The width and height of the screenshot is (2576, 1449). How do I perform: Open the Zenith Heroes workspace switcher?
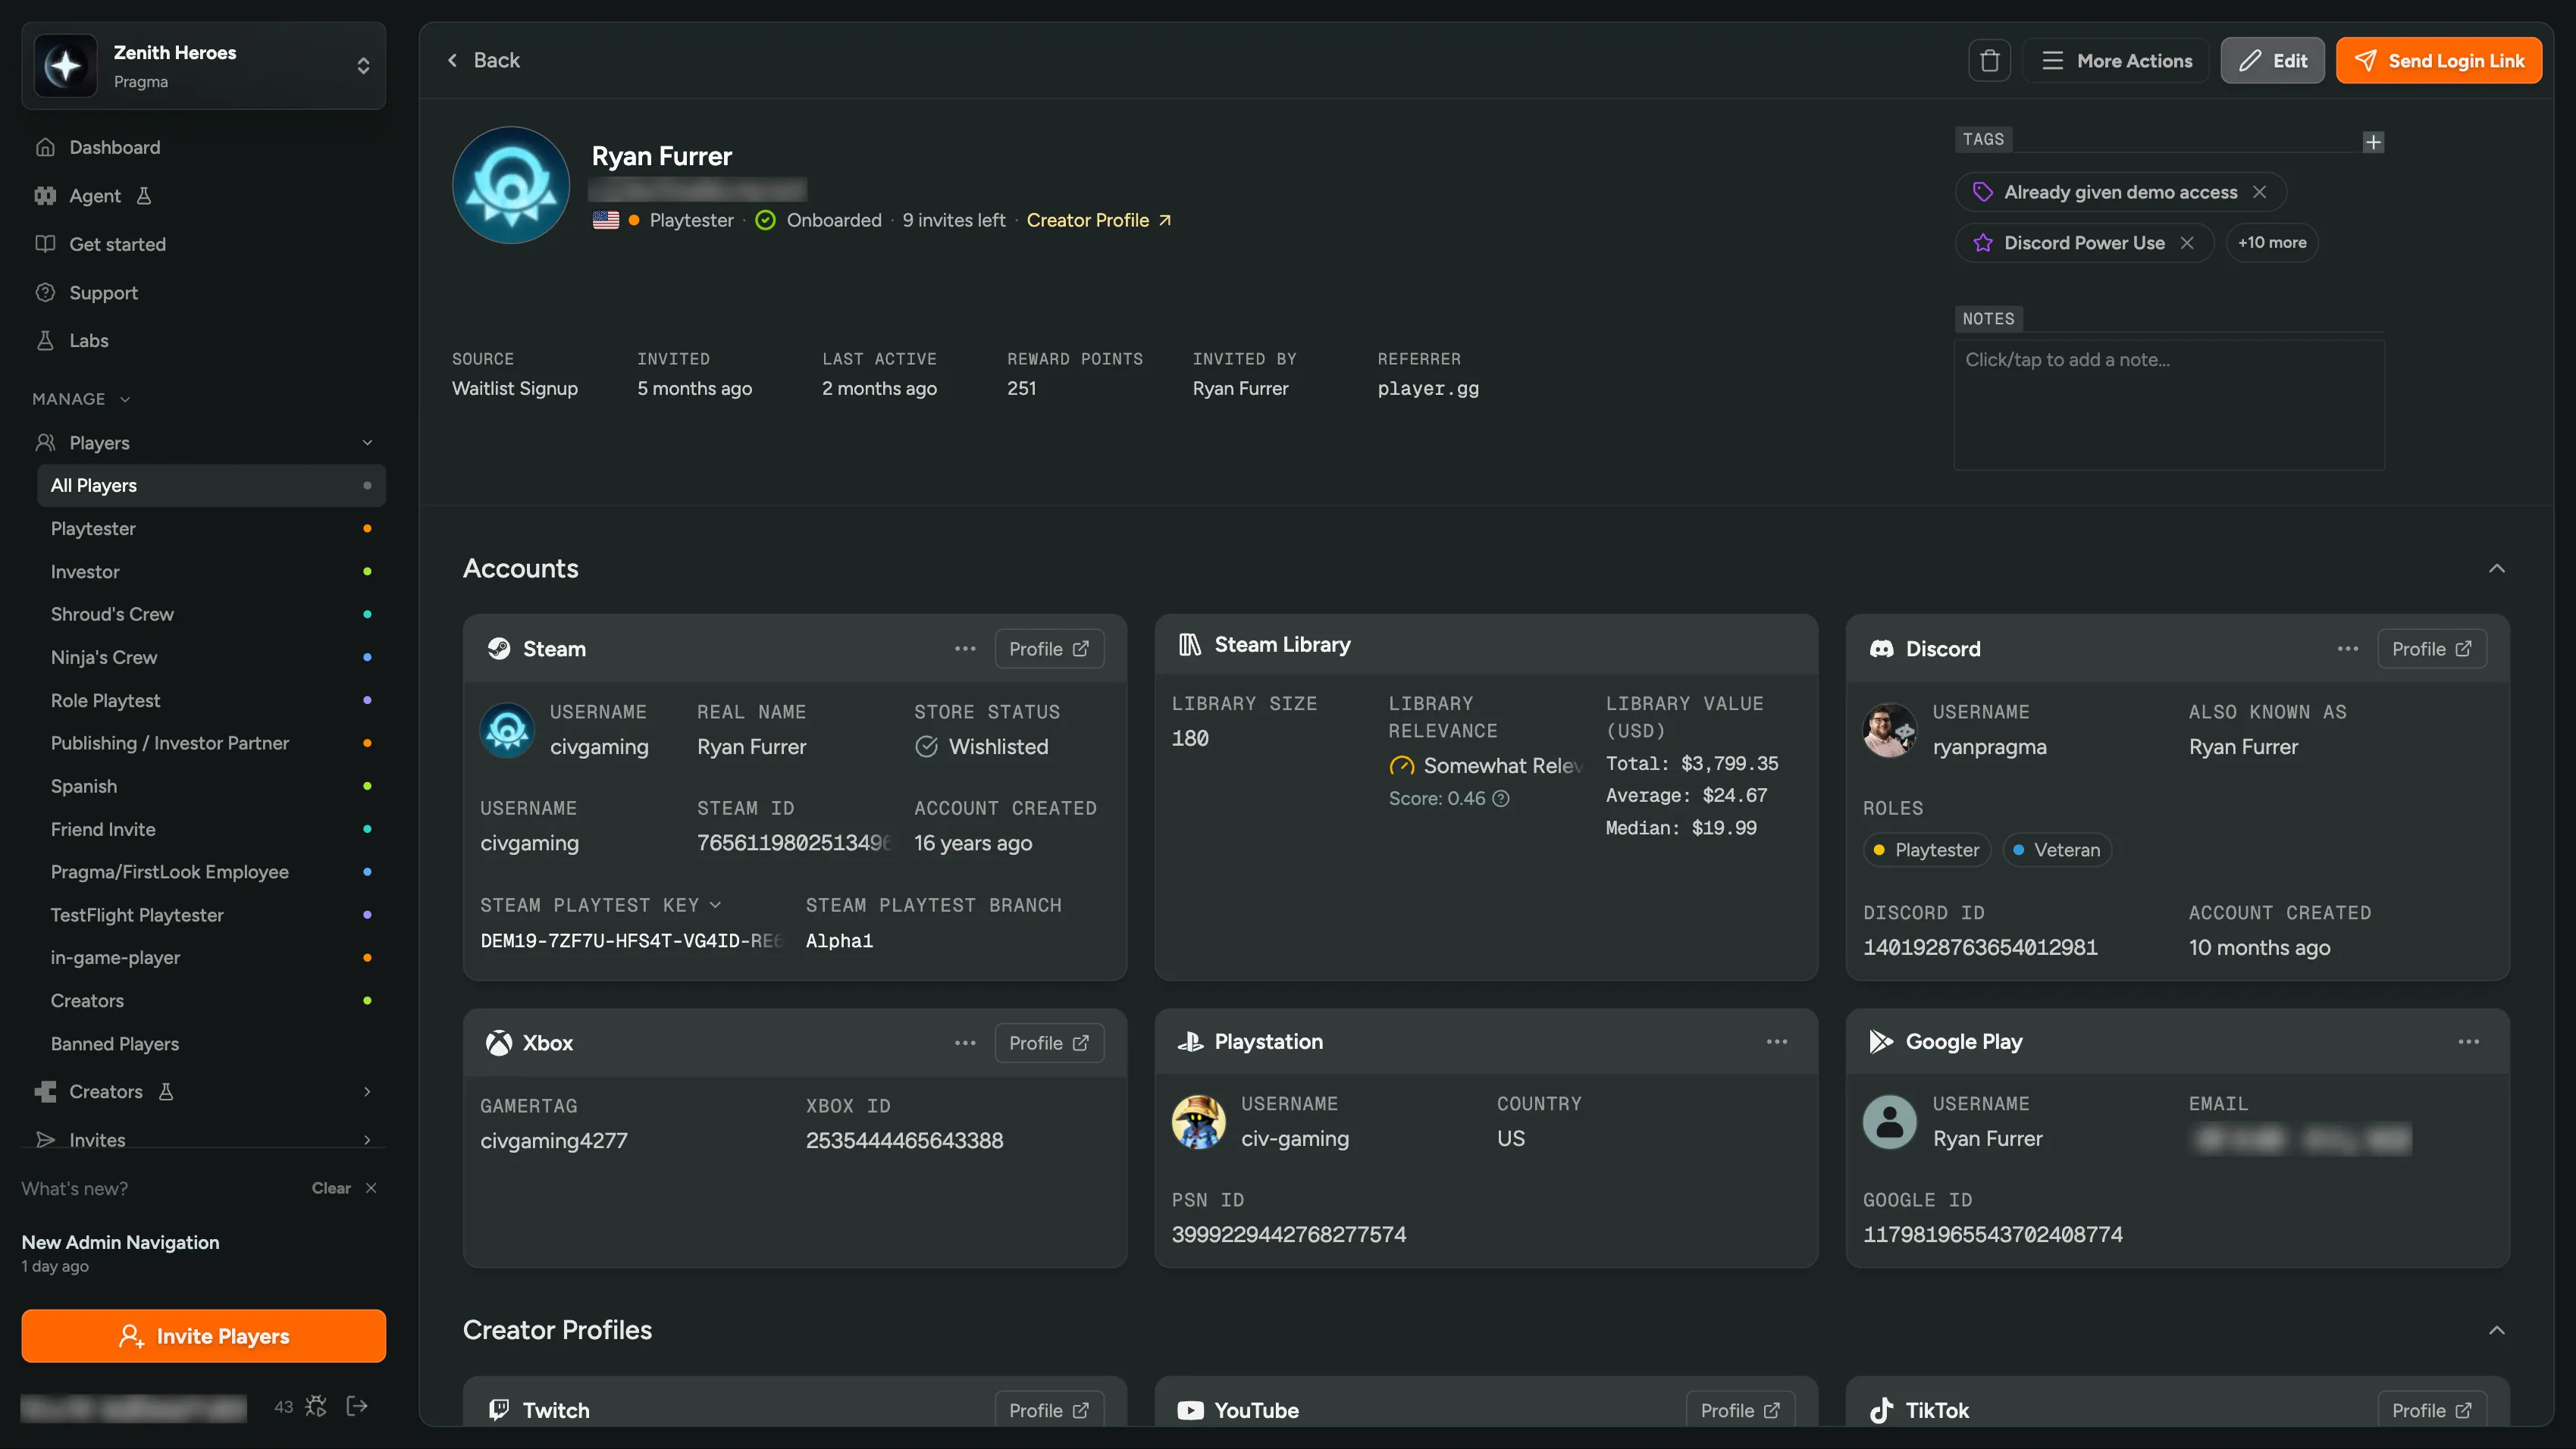tap(204, 66)
